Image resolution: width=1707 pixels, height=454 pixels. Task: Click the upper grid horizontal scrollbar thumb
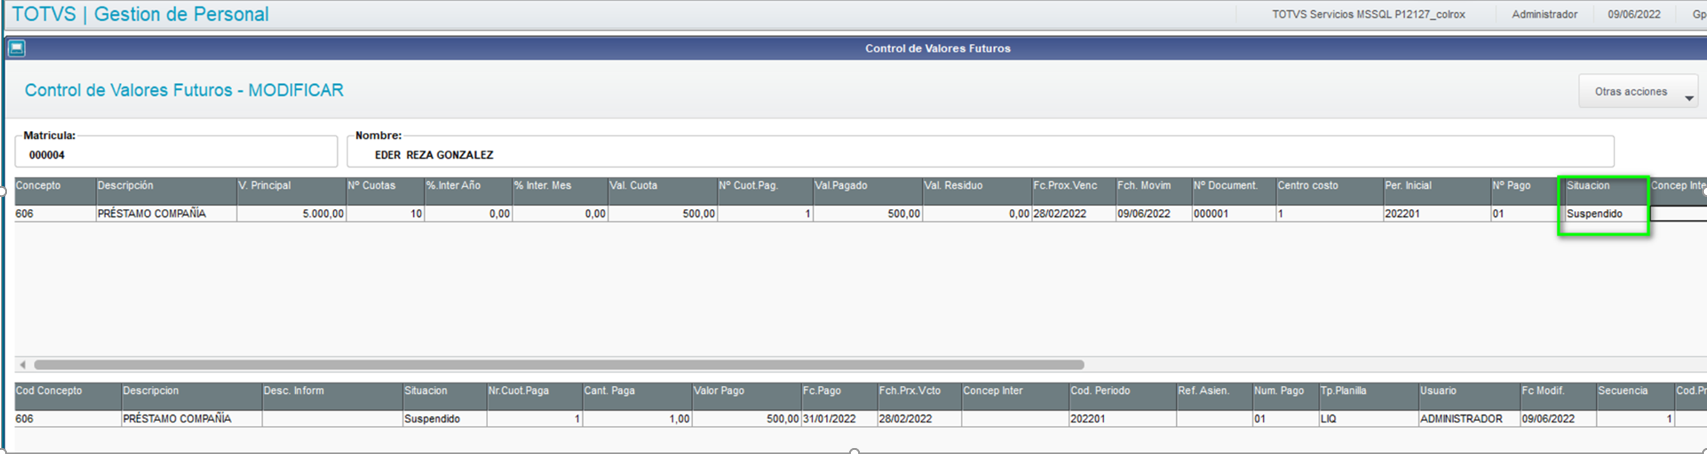click(x=559, y=365)
